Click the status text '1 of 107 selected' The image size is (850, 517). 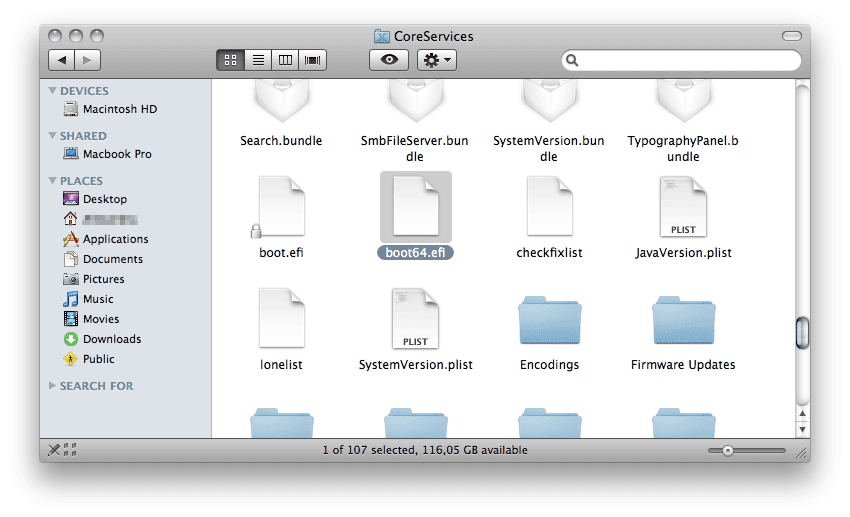point(369,450)
